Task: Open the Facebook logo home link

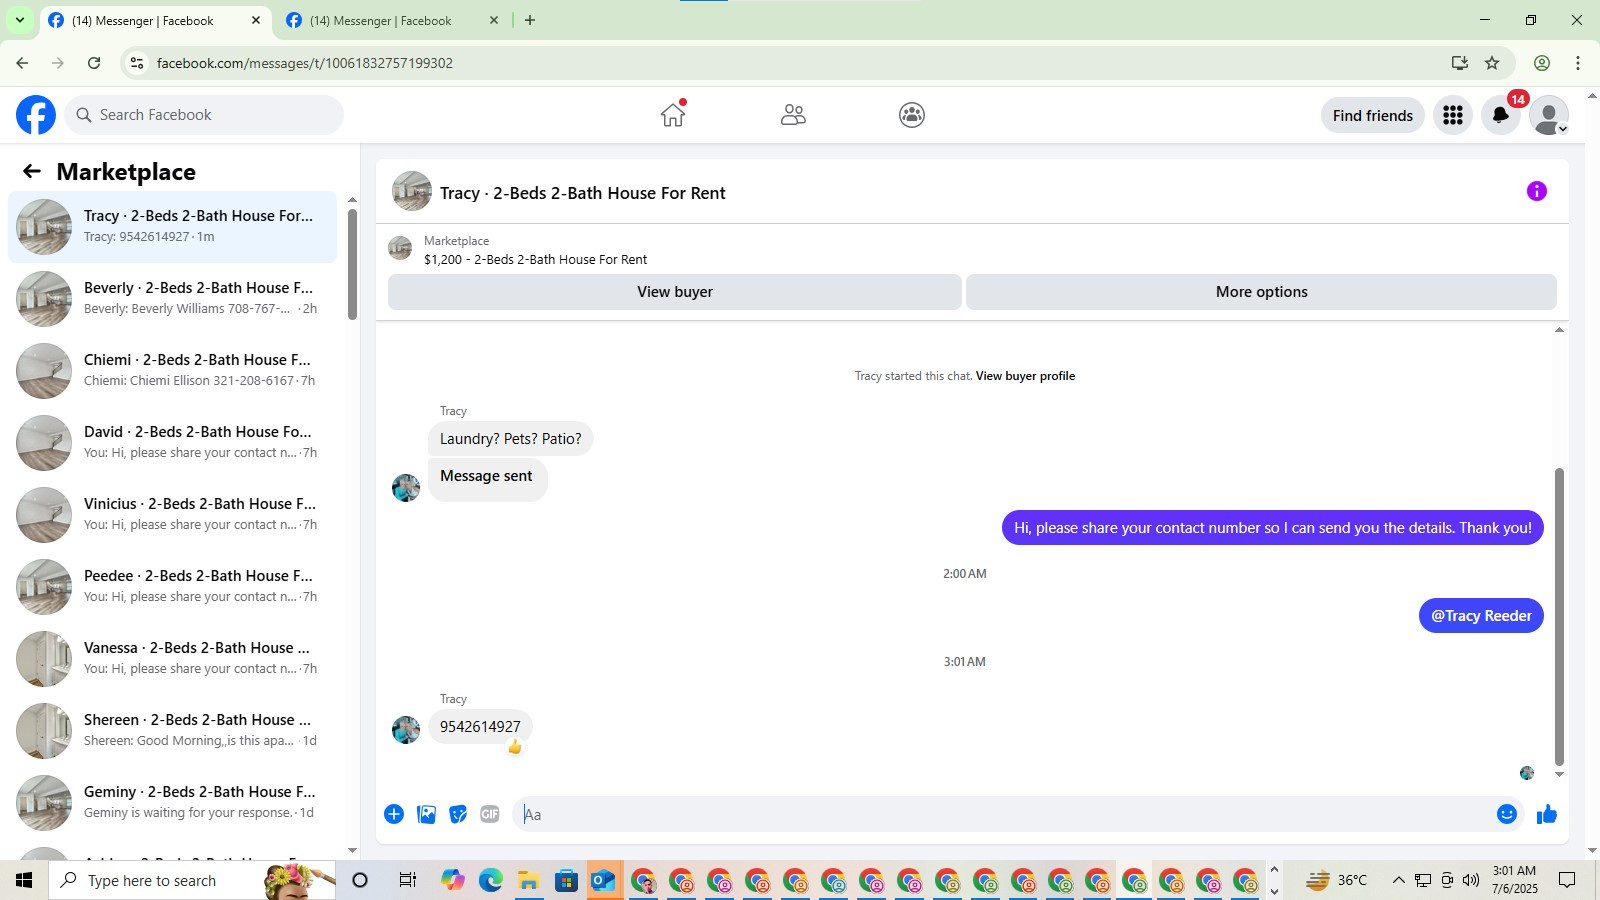Action: [36, 115]
